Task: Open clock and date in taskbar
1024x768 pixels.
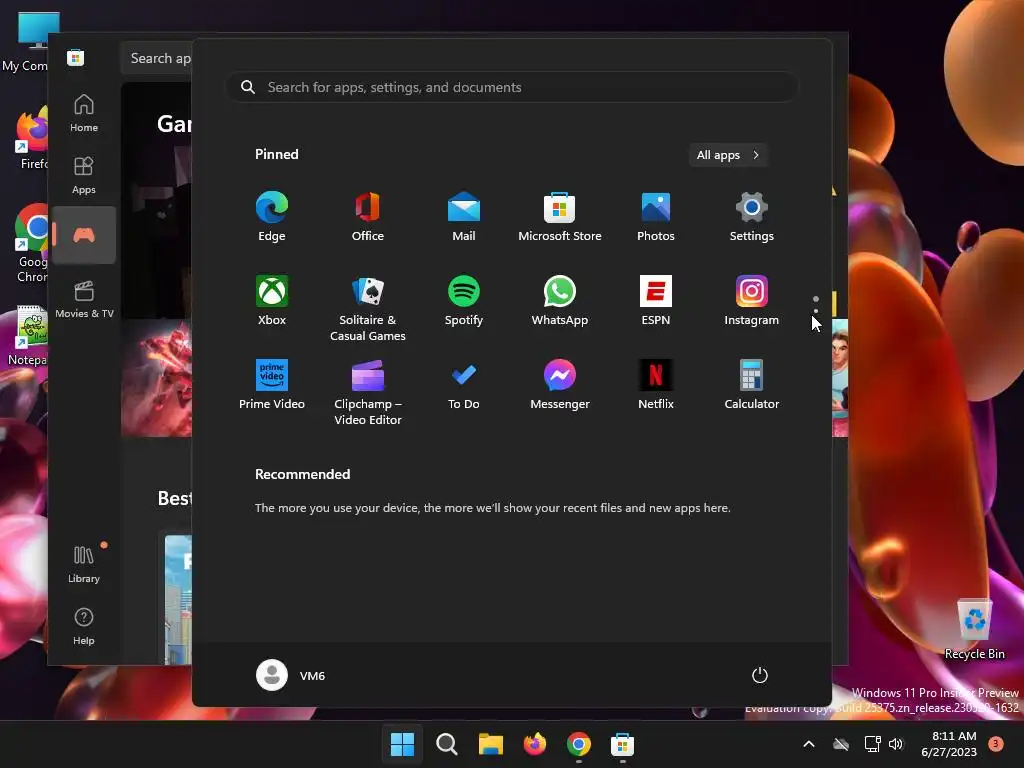Action: click(x=949, y=744)
